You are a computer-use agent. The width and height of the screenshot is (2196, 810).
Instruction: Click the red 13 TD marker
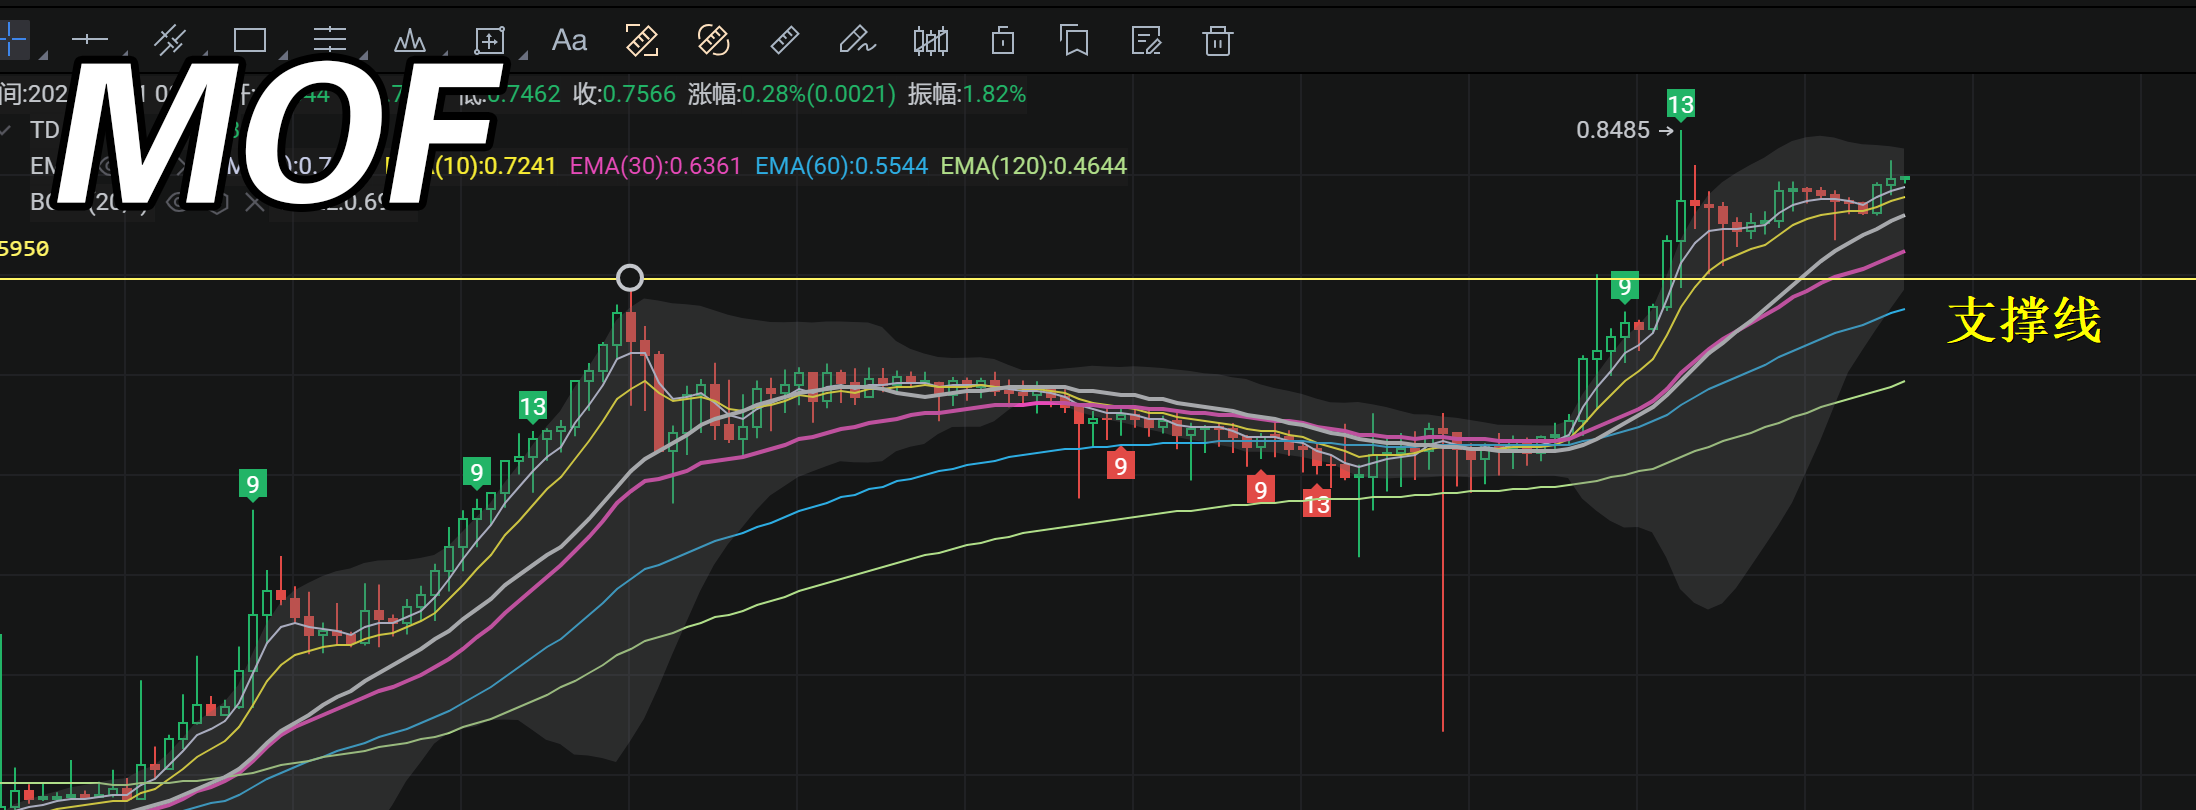pos(1317,504)
